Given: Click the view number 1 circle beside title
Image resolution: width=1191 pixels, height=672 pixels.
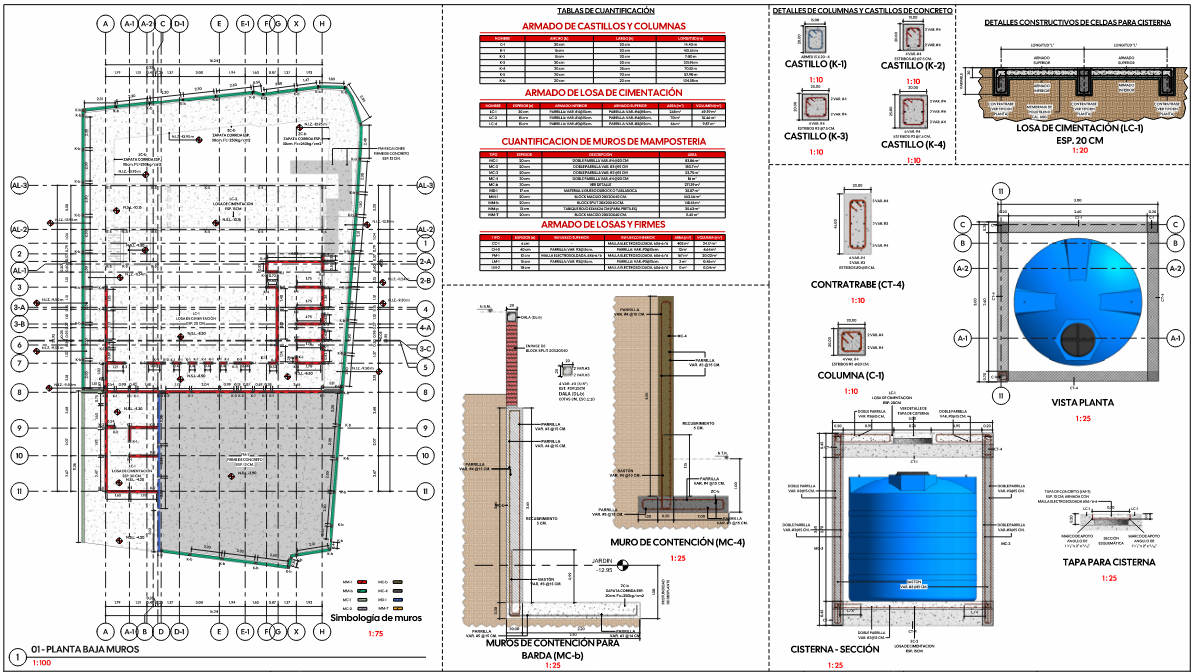Looking at the screenshot, I should (16, 657).
